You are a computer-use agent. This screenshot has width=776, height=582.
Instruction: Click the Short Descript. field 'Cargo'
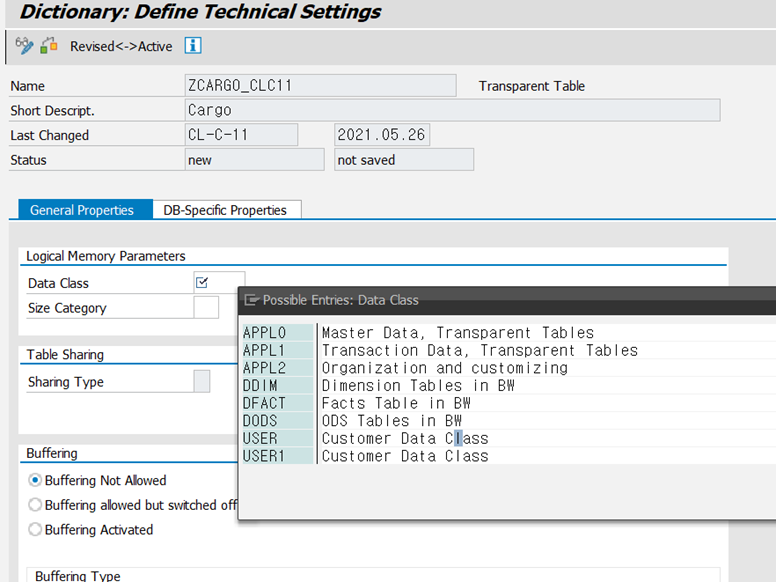[452, 110]
